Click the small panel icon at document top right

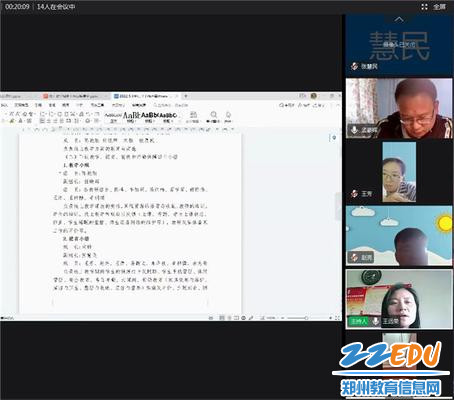[333, 137]
